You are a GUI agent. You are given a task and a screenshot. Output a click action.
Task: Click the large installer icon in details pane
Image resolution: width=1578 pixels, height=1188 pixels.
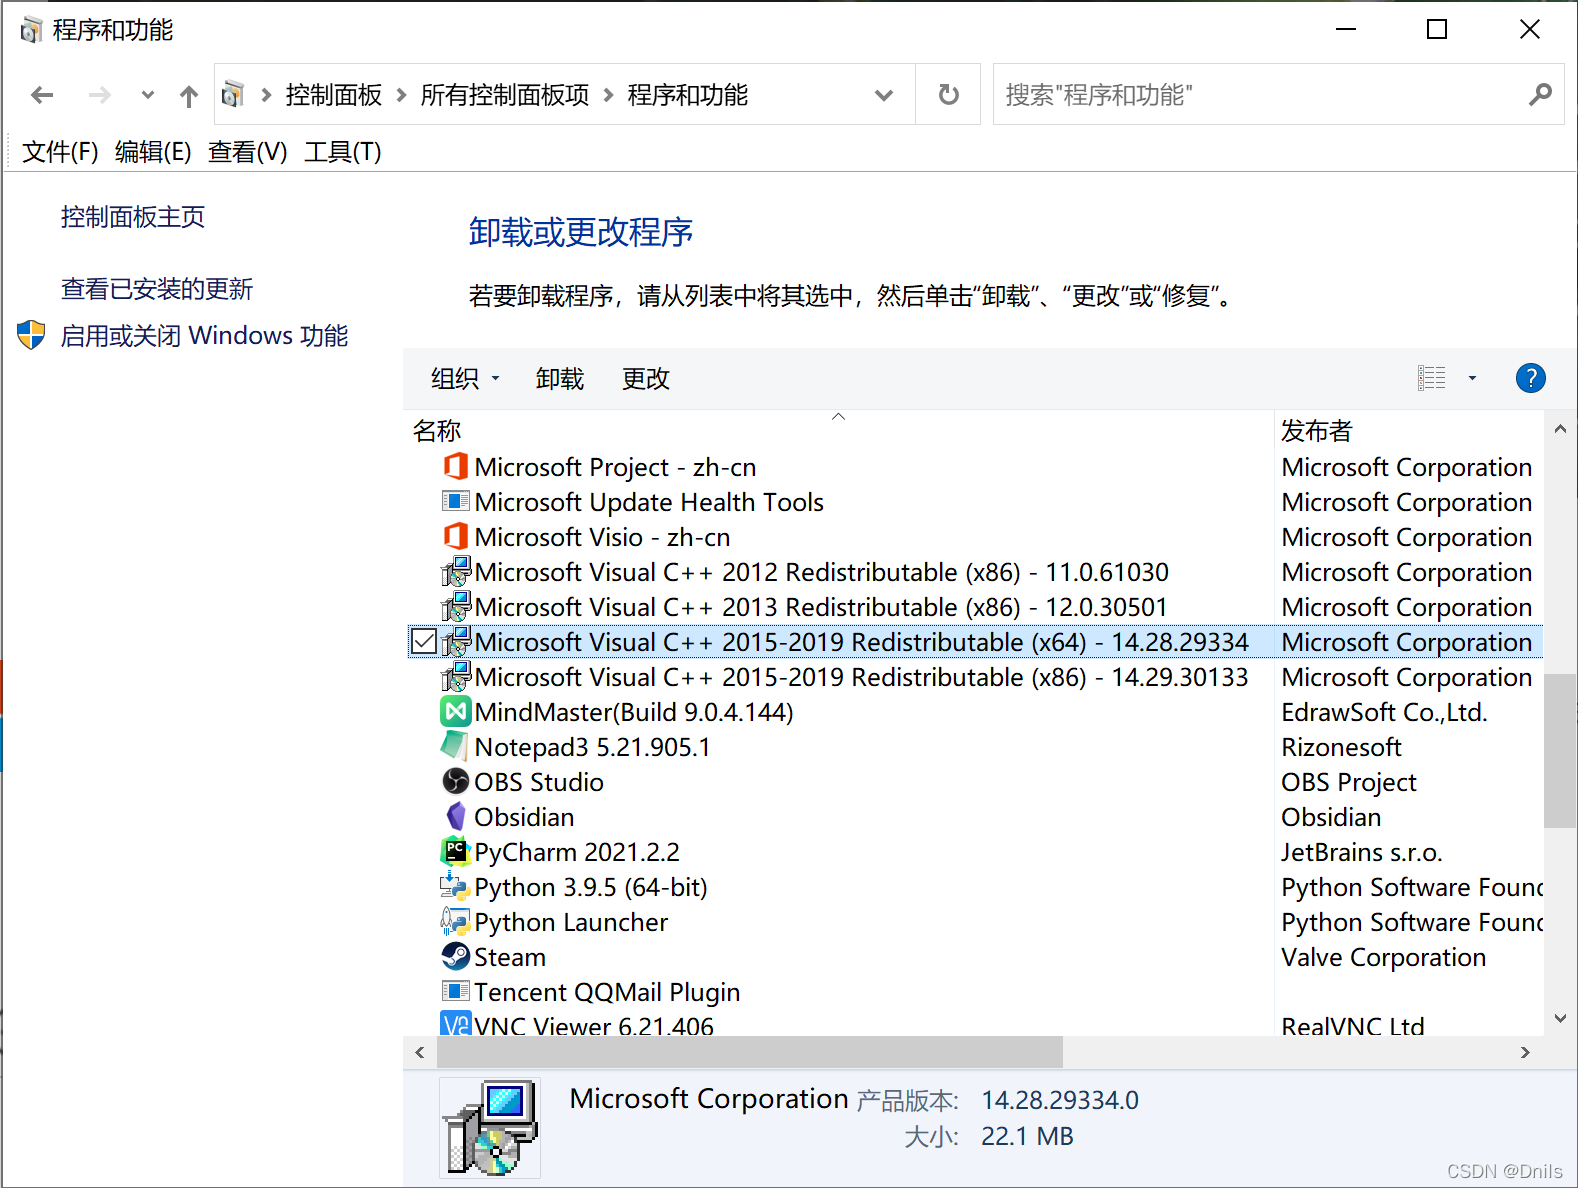tap(490, 1128)
